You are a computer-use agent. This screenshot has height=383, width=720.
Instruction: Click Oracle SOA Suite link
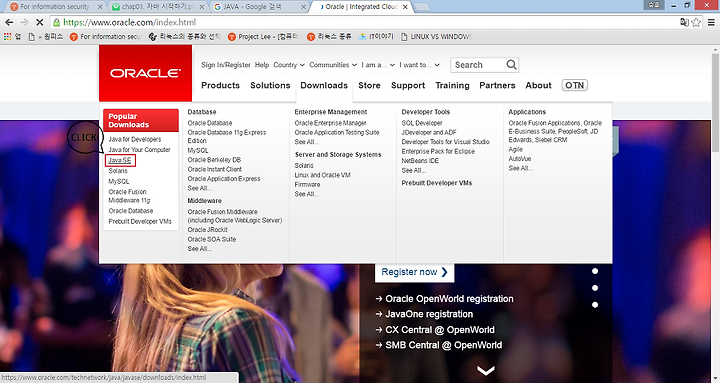pos(212,239)
